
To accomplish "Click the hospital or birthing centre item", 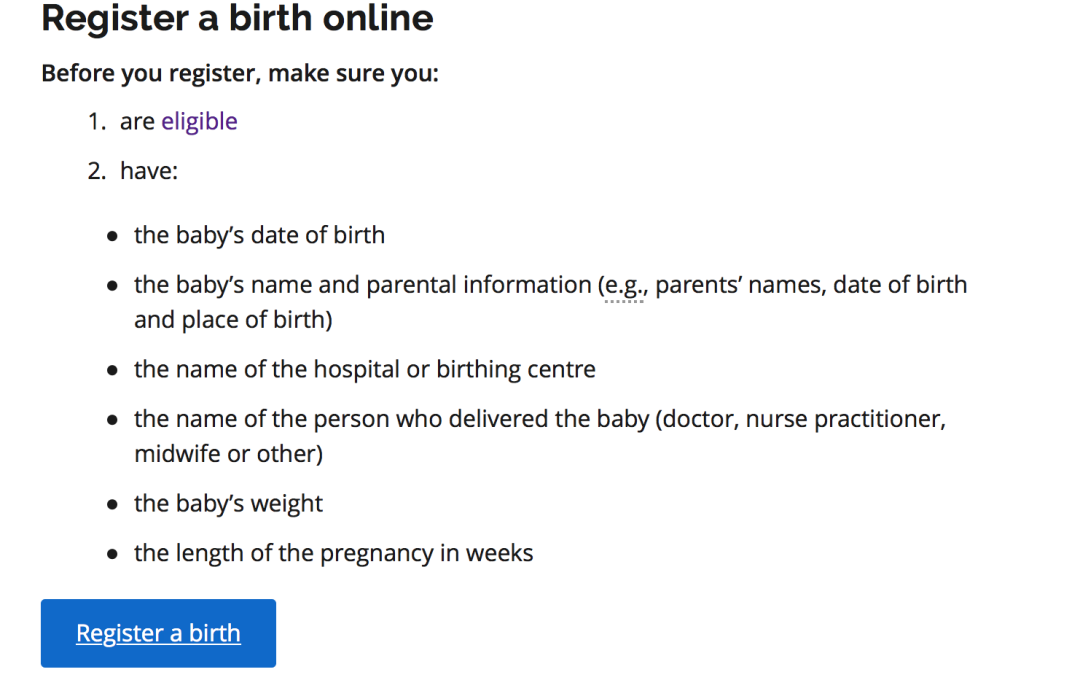I will tap(365, 370).
